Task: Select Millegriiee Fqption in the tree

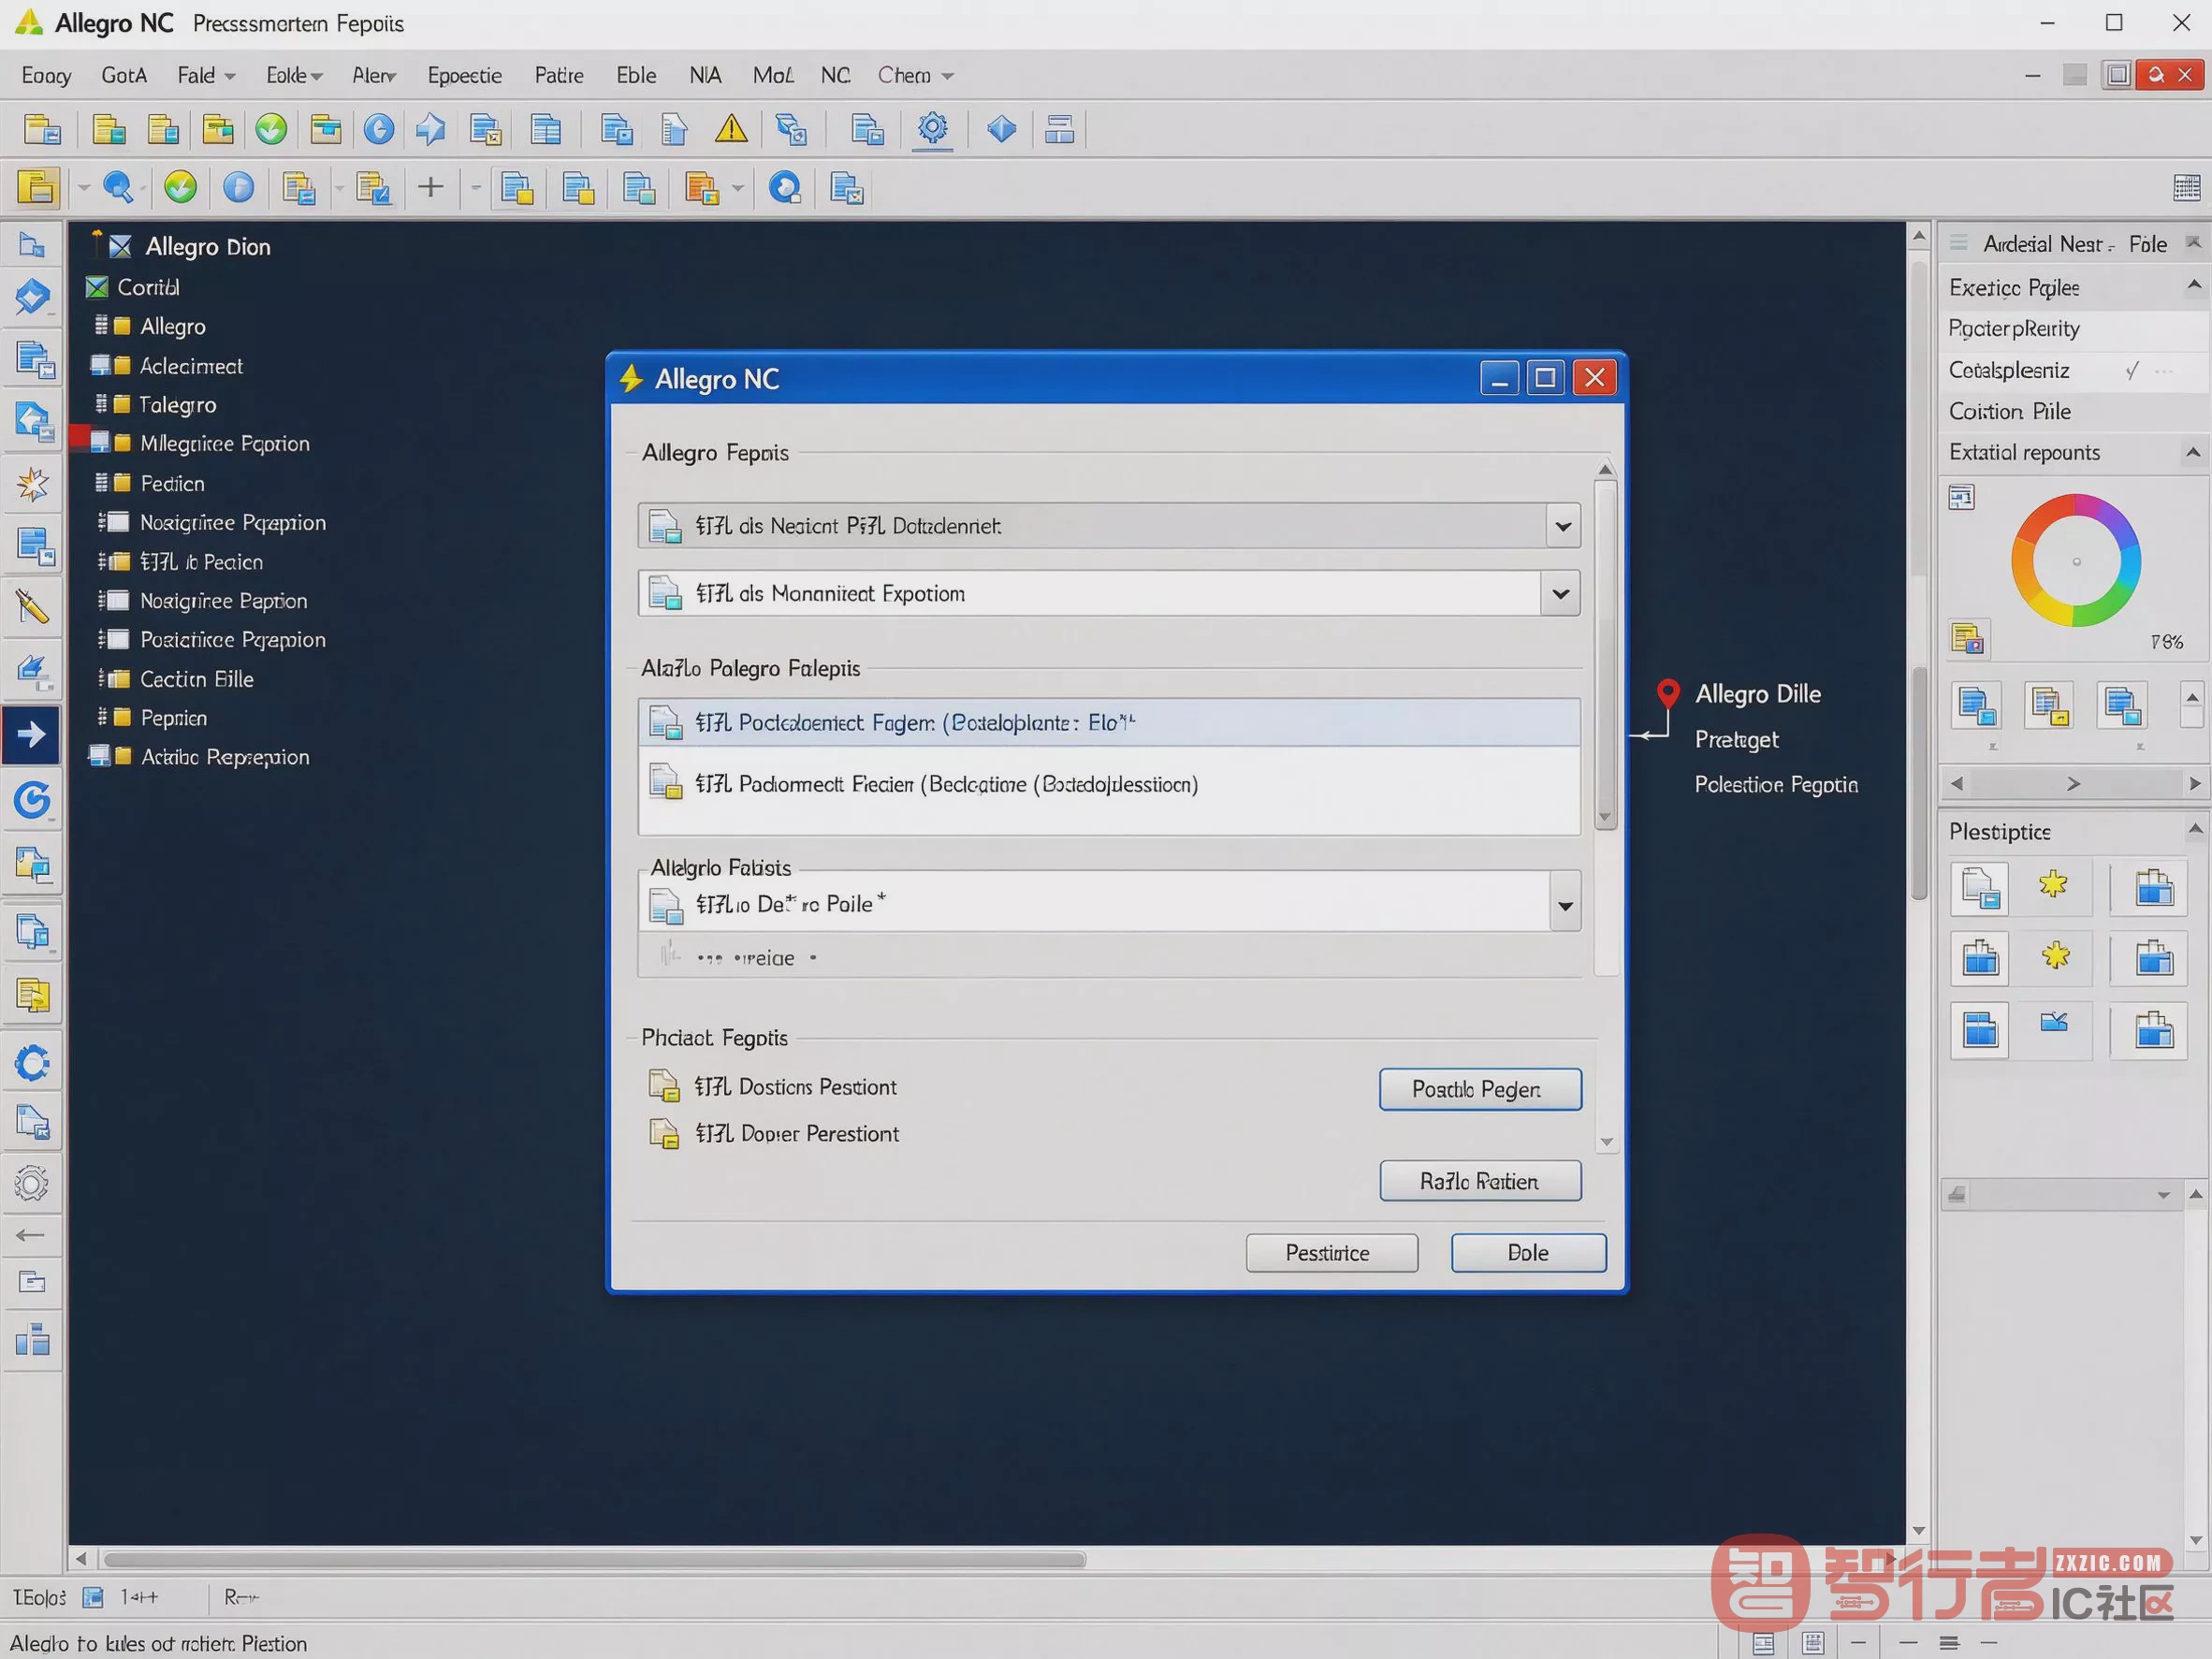Action: [x=224, y=443]
